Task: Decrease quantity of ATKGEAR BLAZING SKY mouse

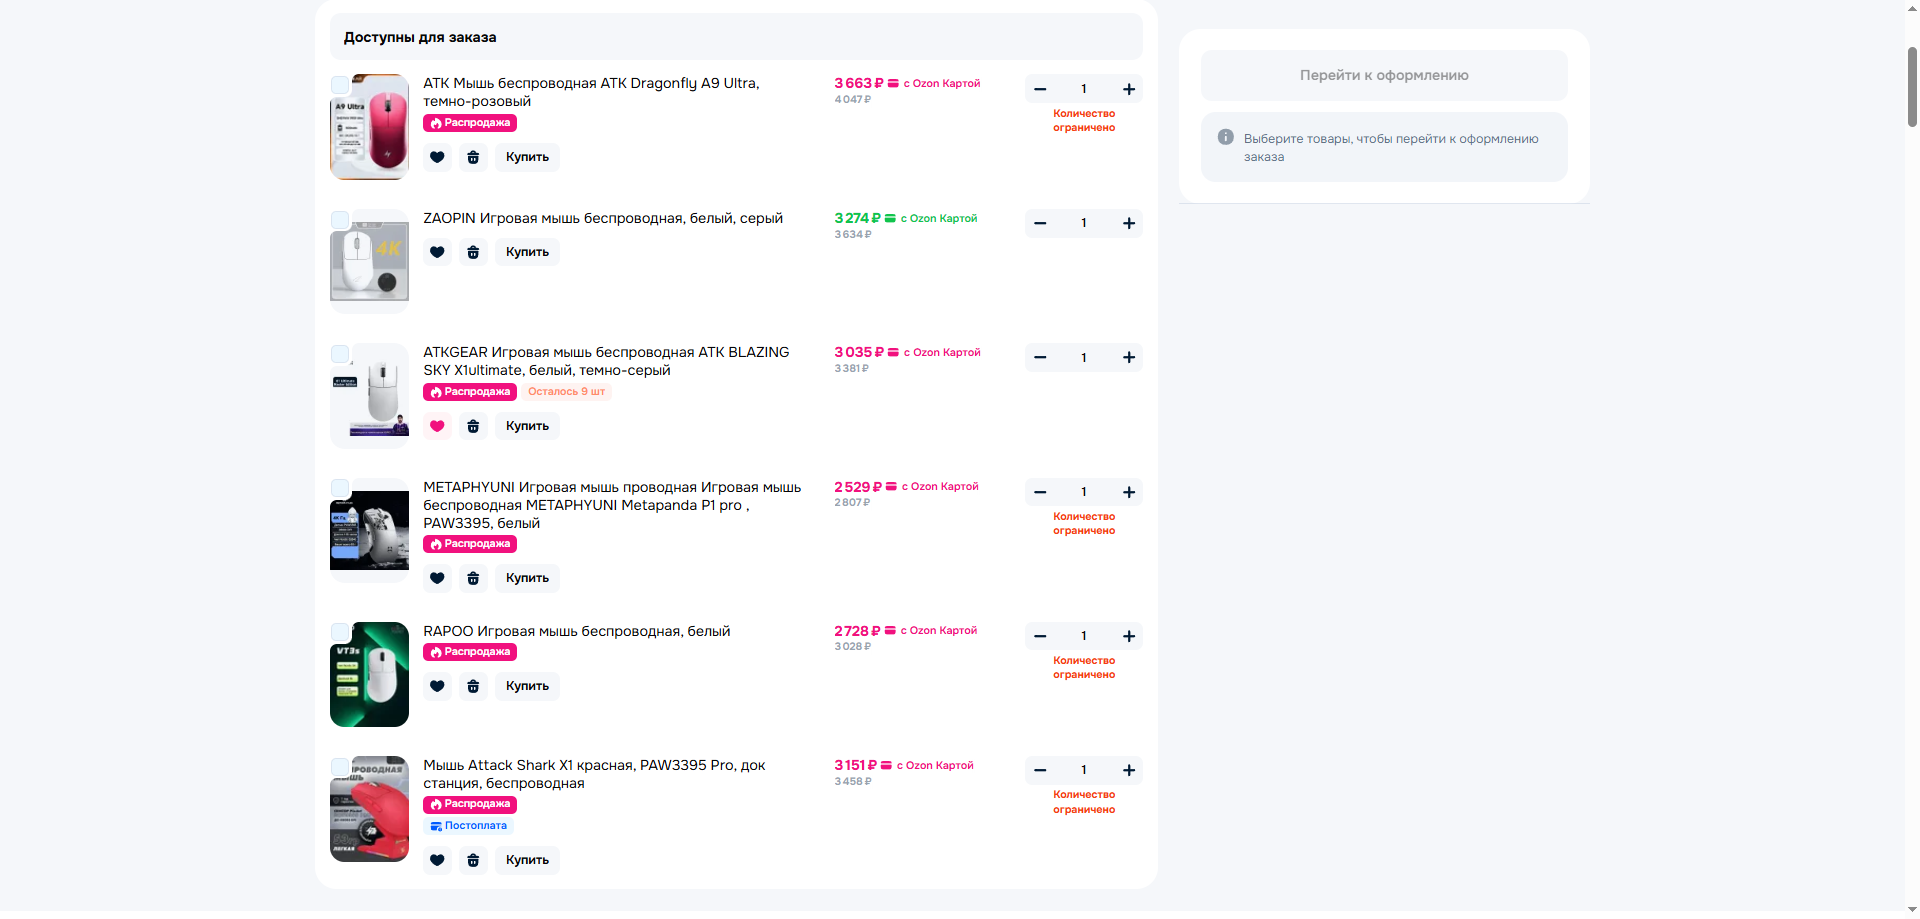Action: click(1040, 358)
